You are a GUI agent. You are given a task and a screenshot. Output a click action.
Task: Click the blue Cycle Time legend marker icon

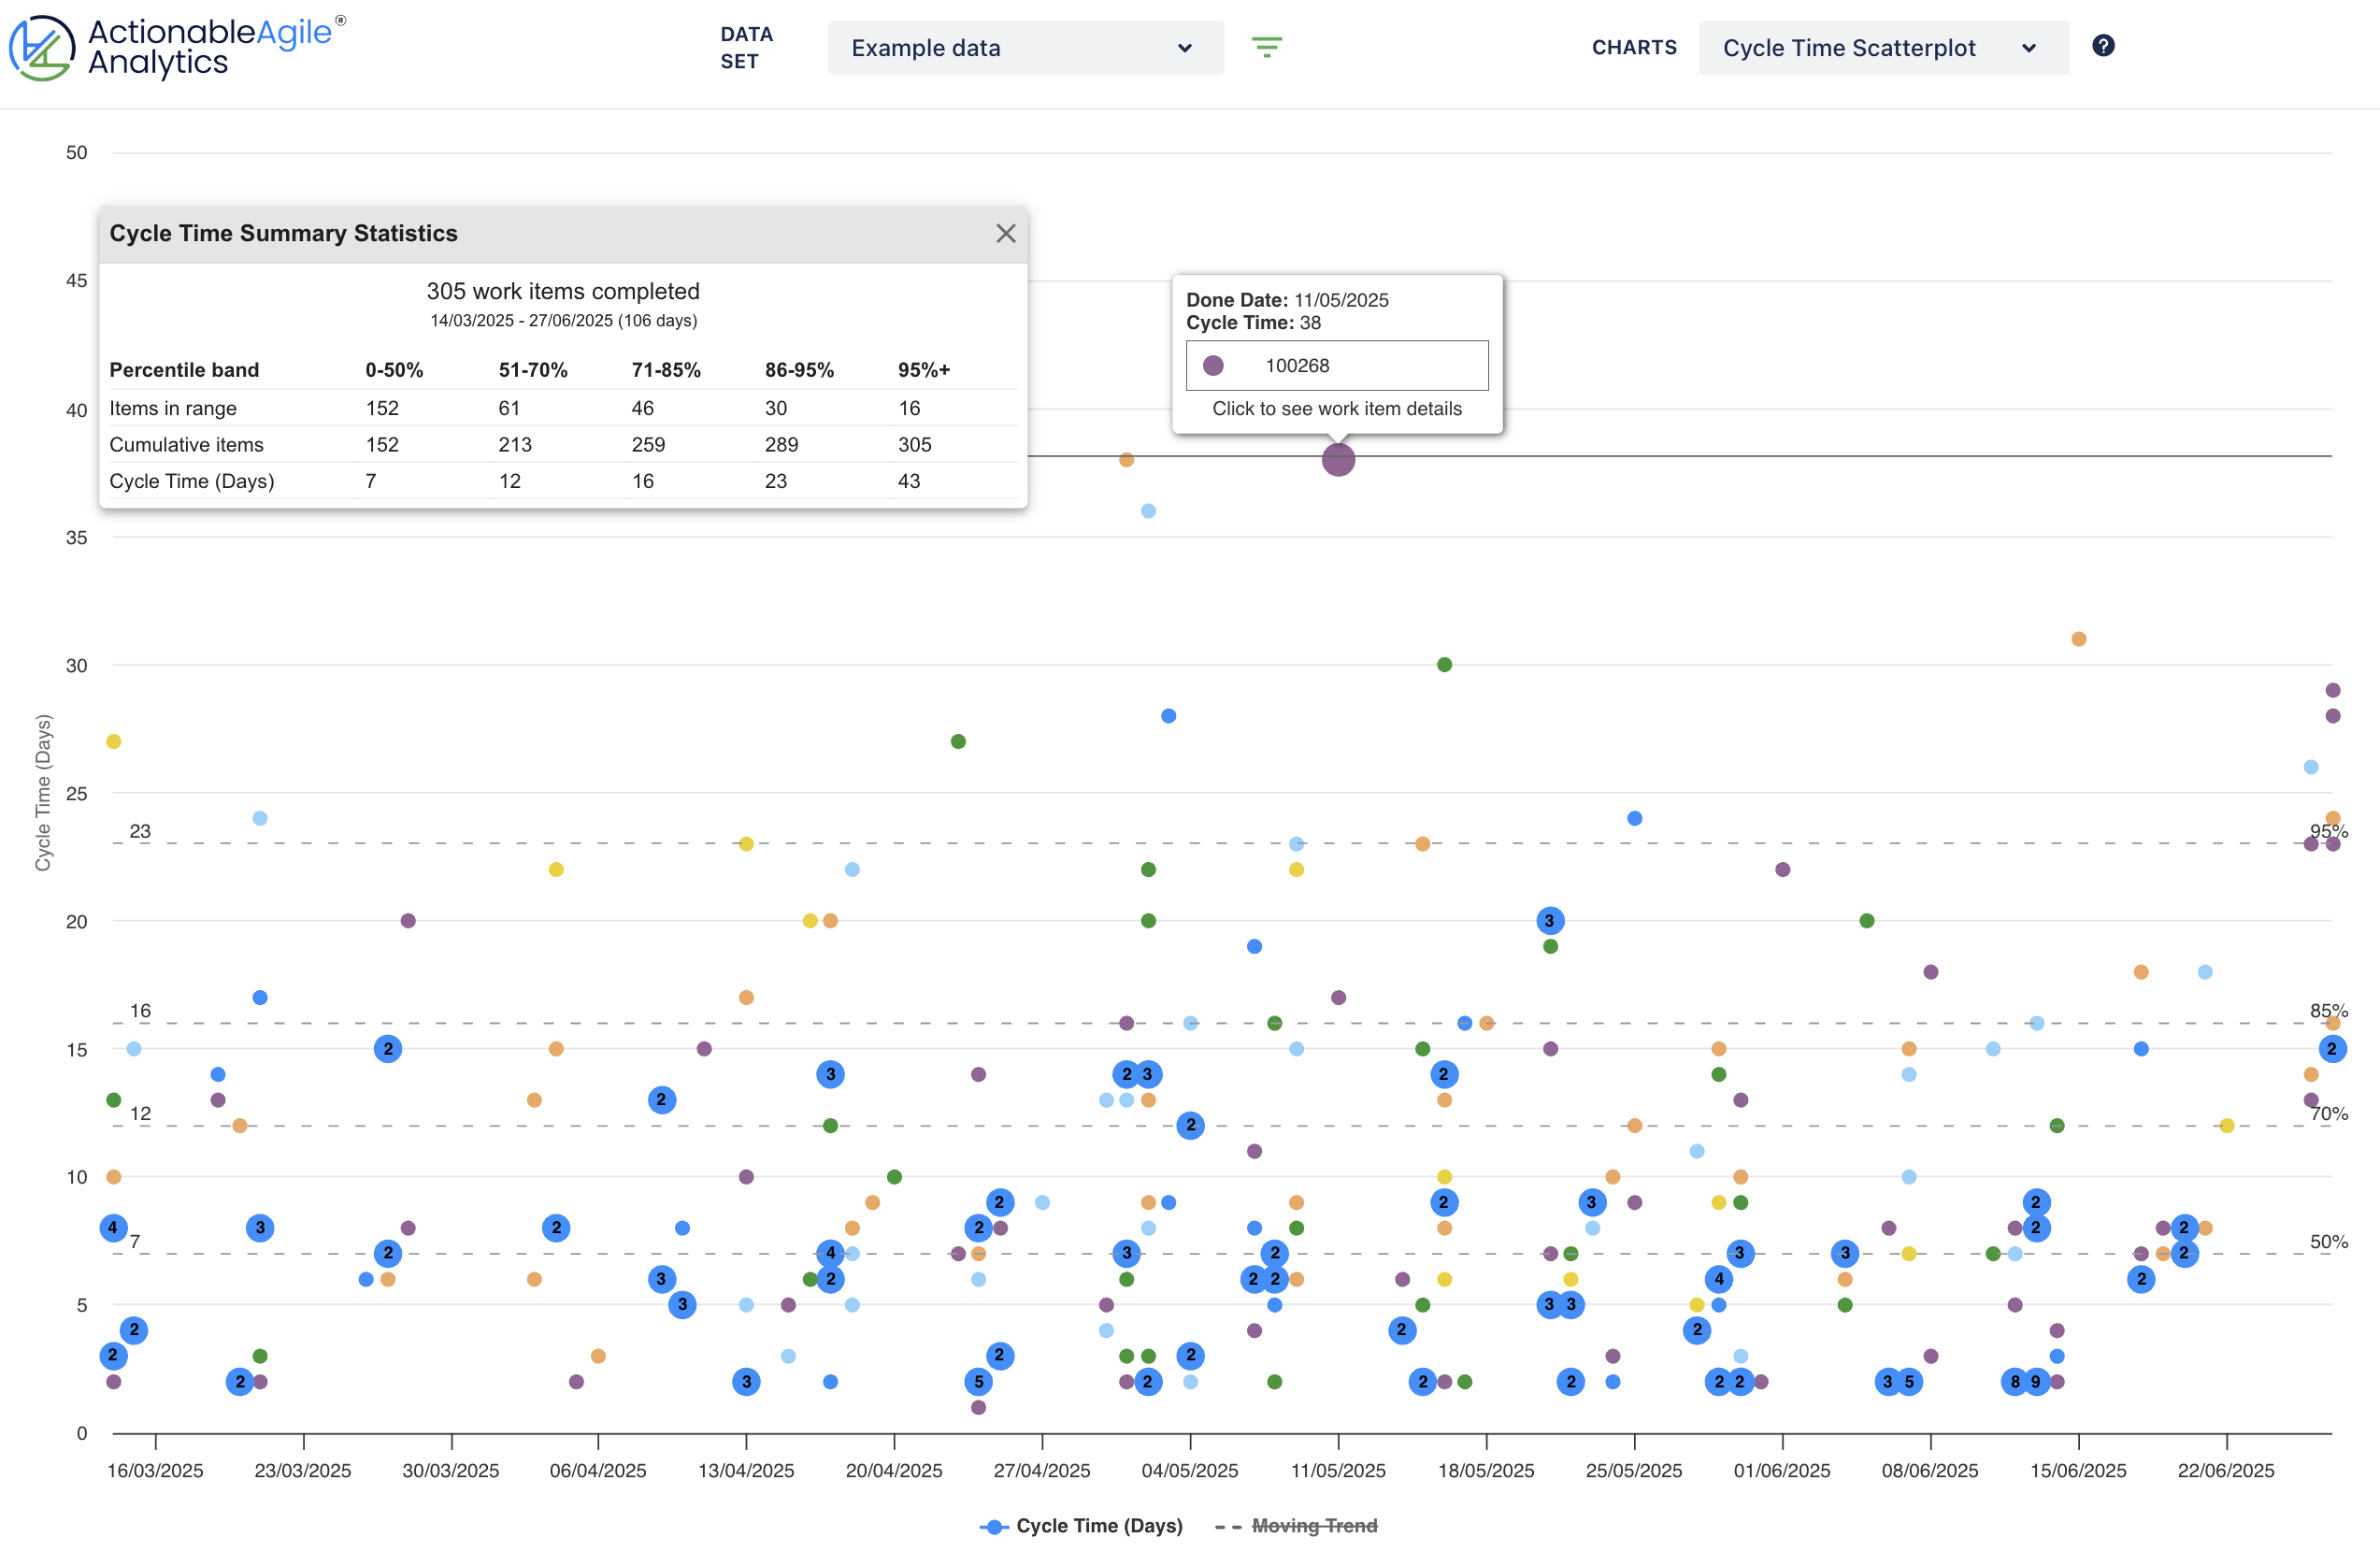(994, 1526)
